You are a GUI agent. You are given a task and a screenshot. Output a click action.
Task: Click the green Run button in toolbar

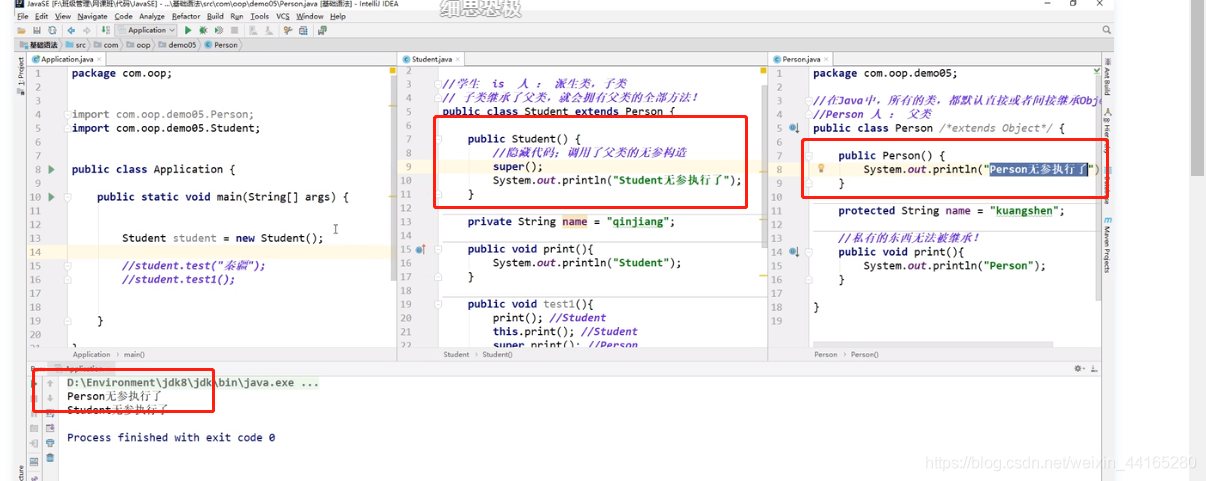pyautogui.click(x=188, y=30)
